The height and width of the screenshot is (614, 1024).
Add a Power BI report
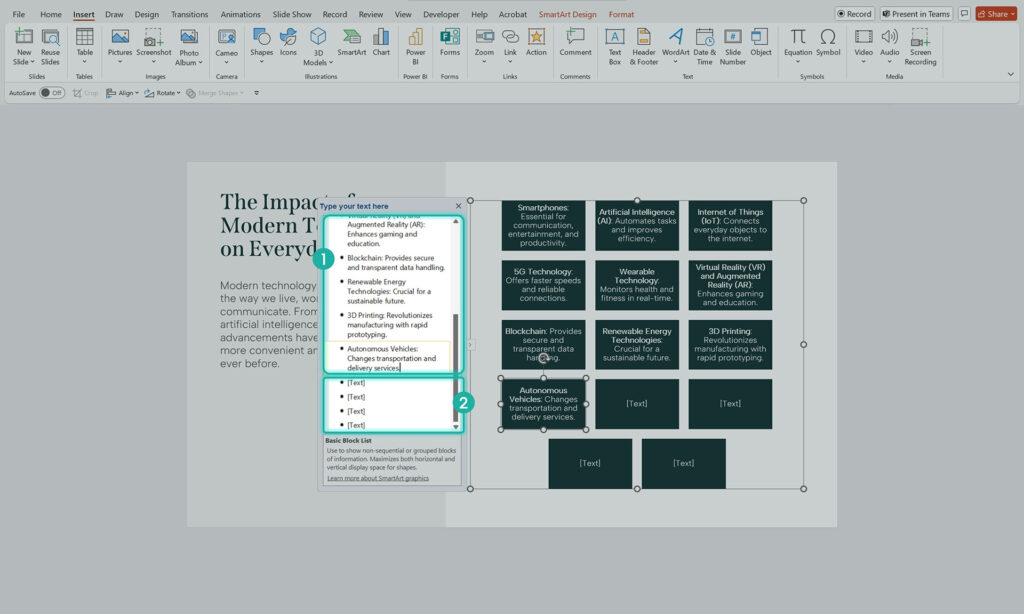click(415, 47)
